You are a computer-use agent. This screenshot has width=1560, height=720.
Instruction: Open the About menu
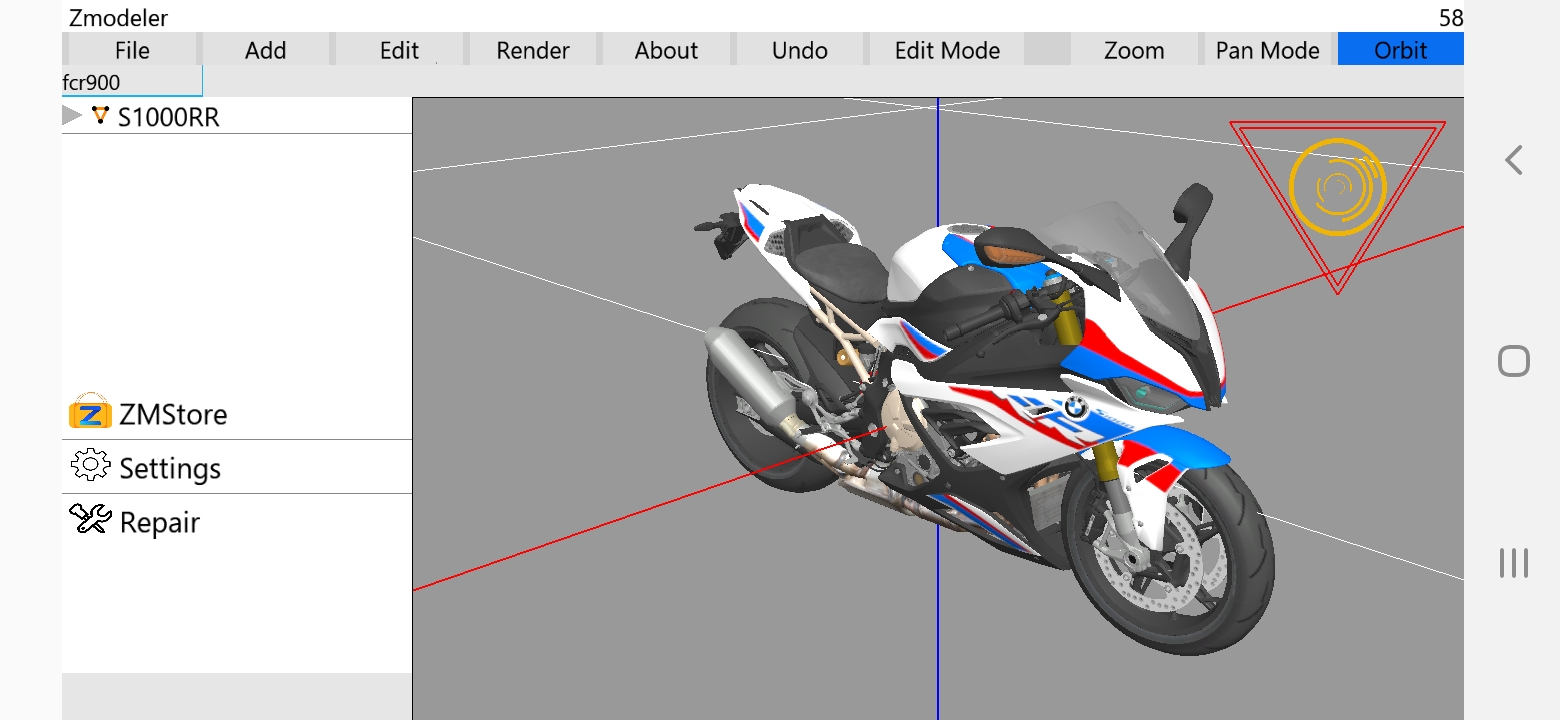pos(666,50)
